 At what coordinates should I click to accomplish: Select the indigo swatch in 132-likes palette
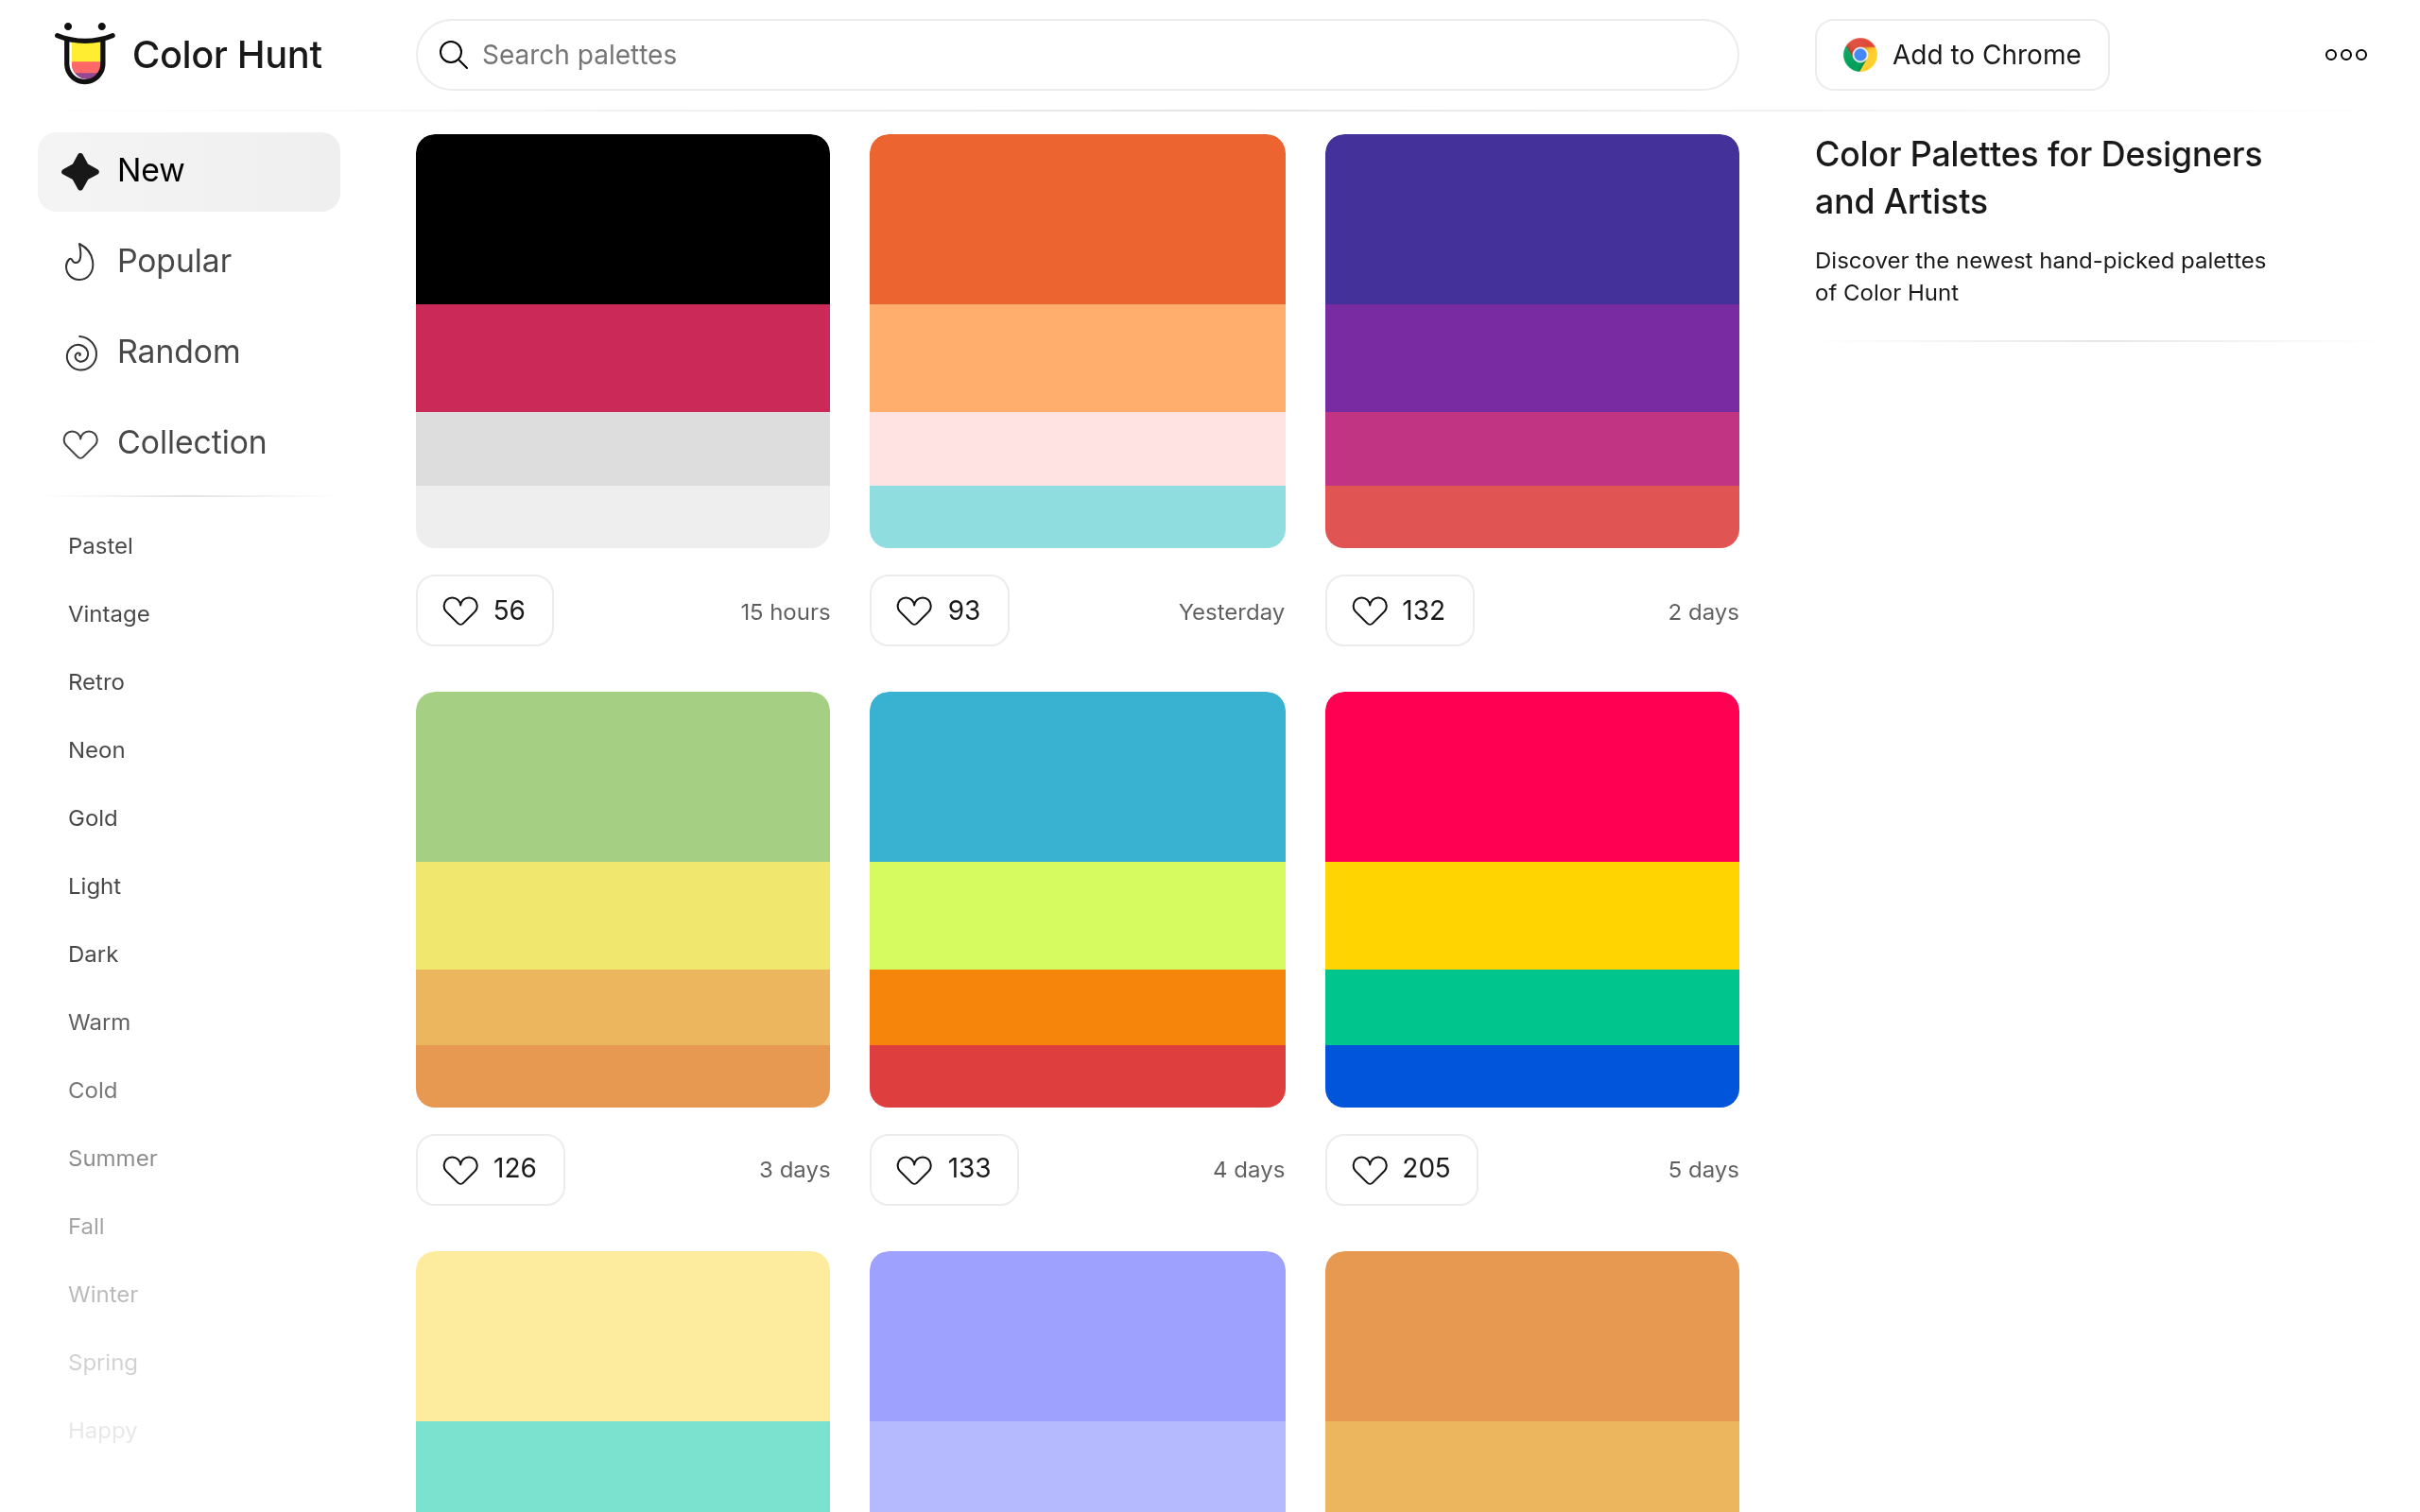click(1532, 219)
